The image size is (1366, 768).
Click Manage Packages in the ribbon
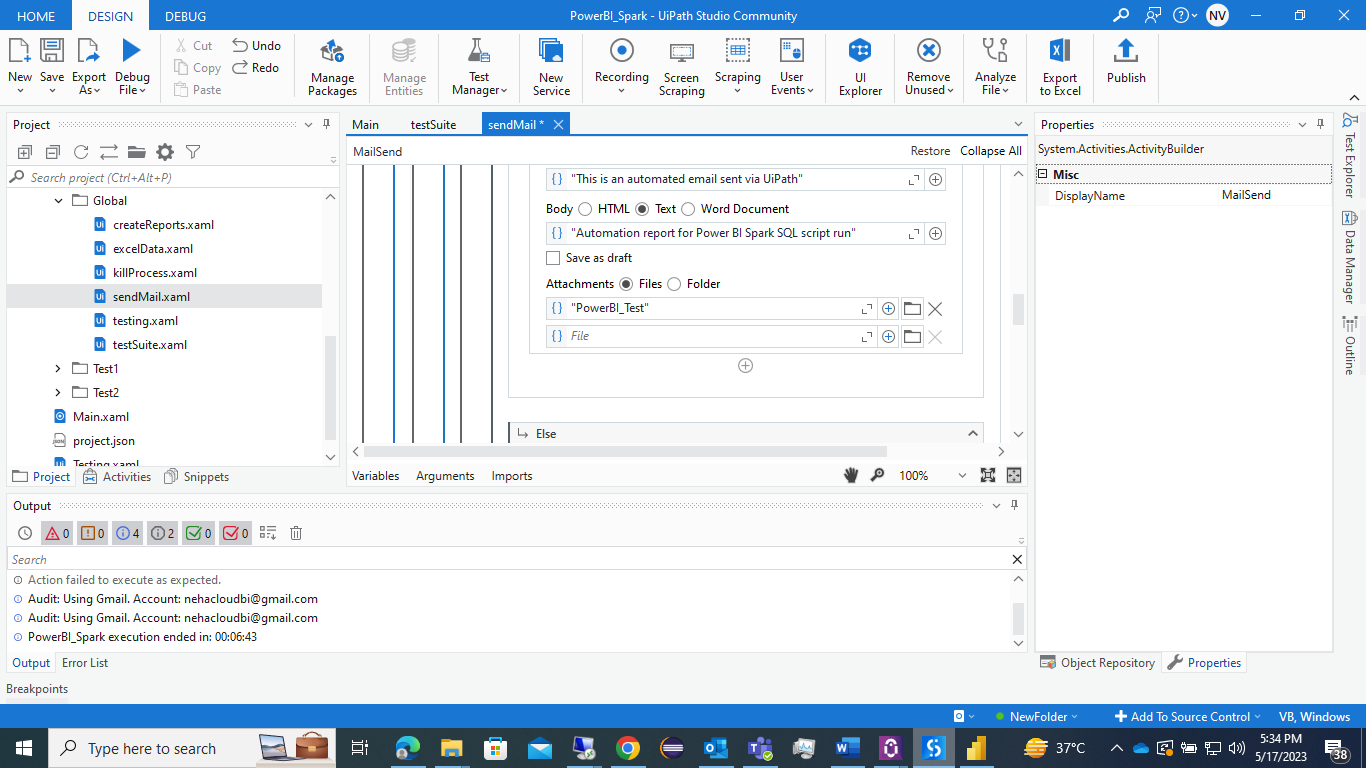pos(332,68)
